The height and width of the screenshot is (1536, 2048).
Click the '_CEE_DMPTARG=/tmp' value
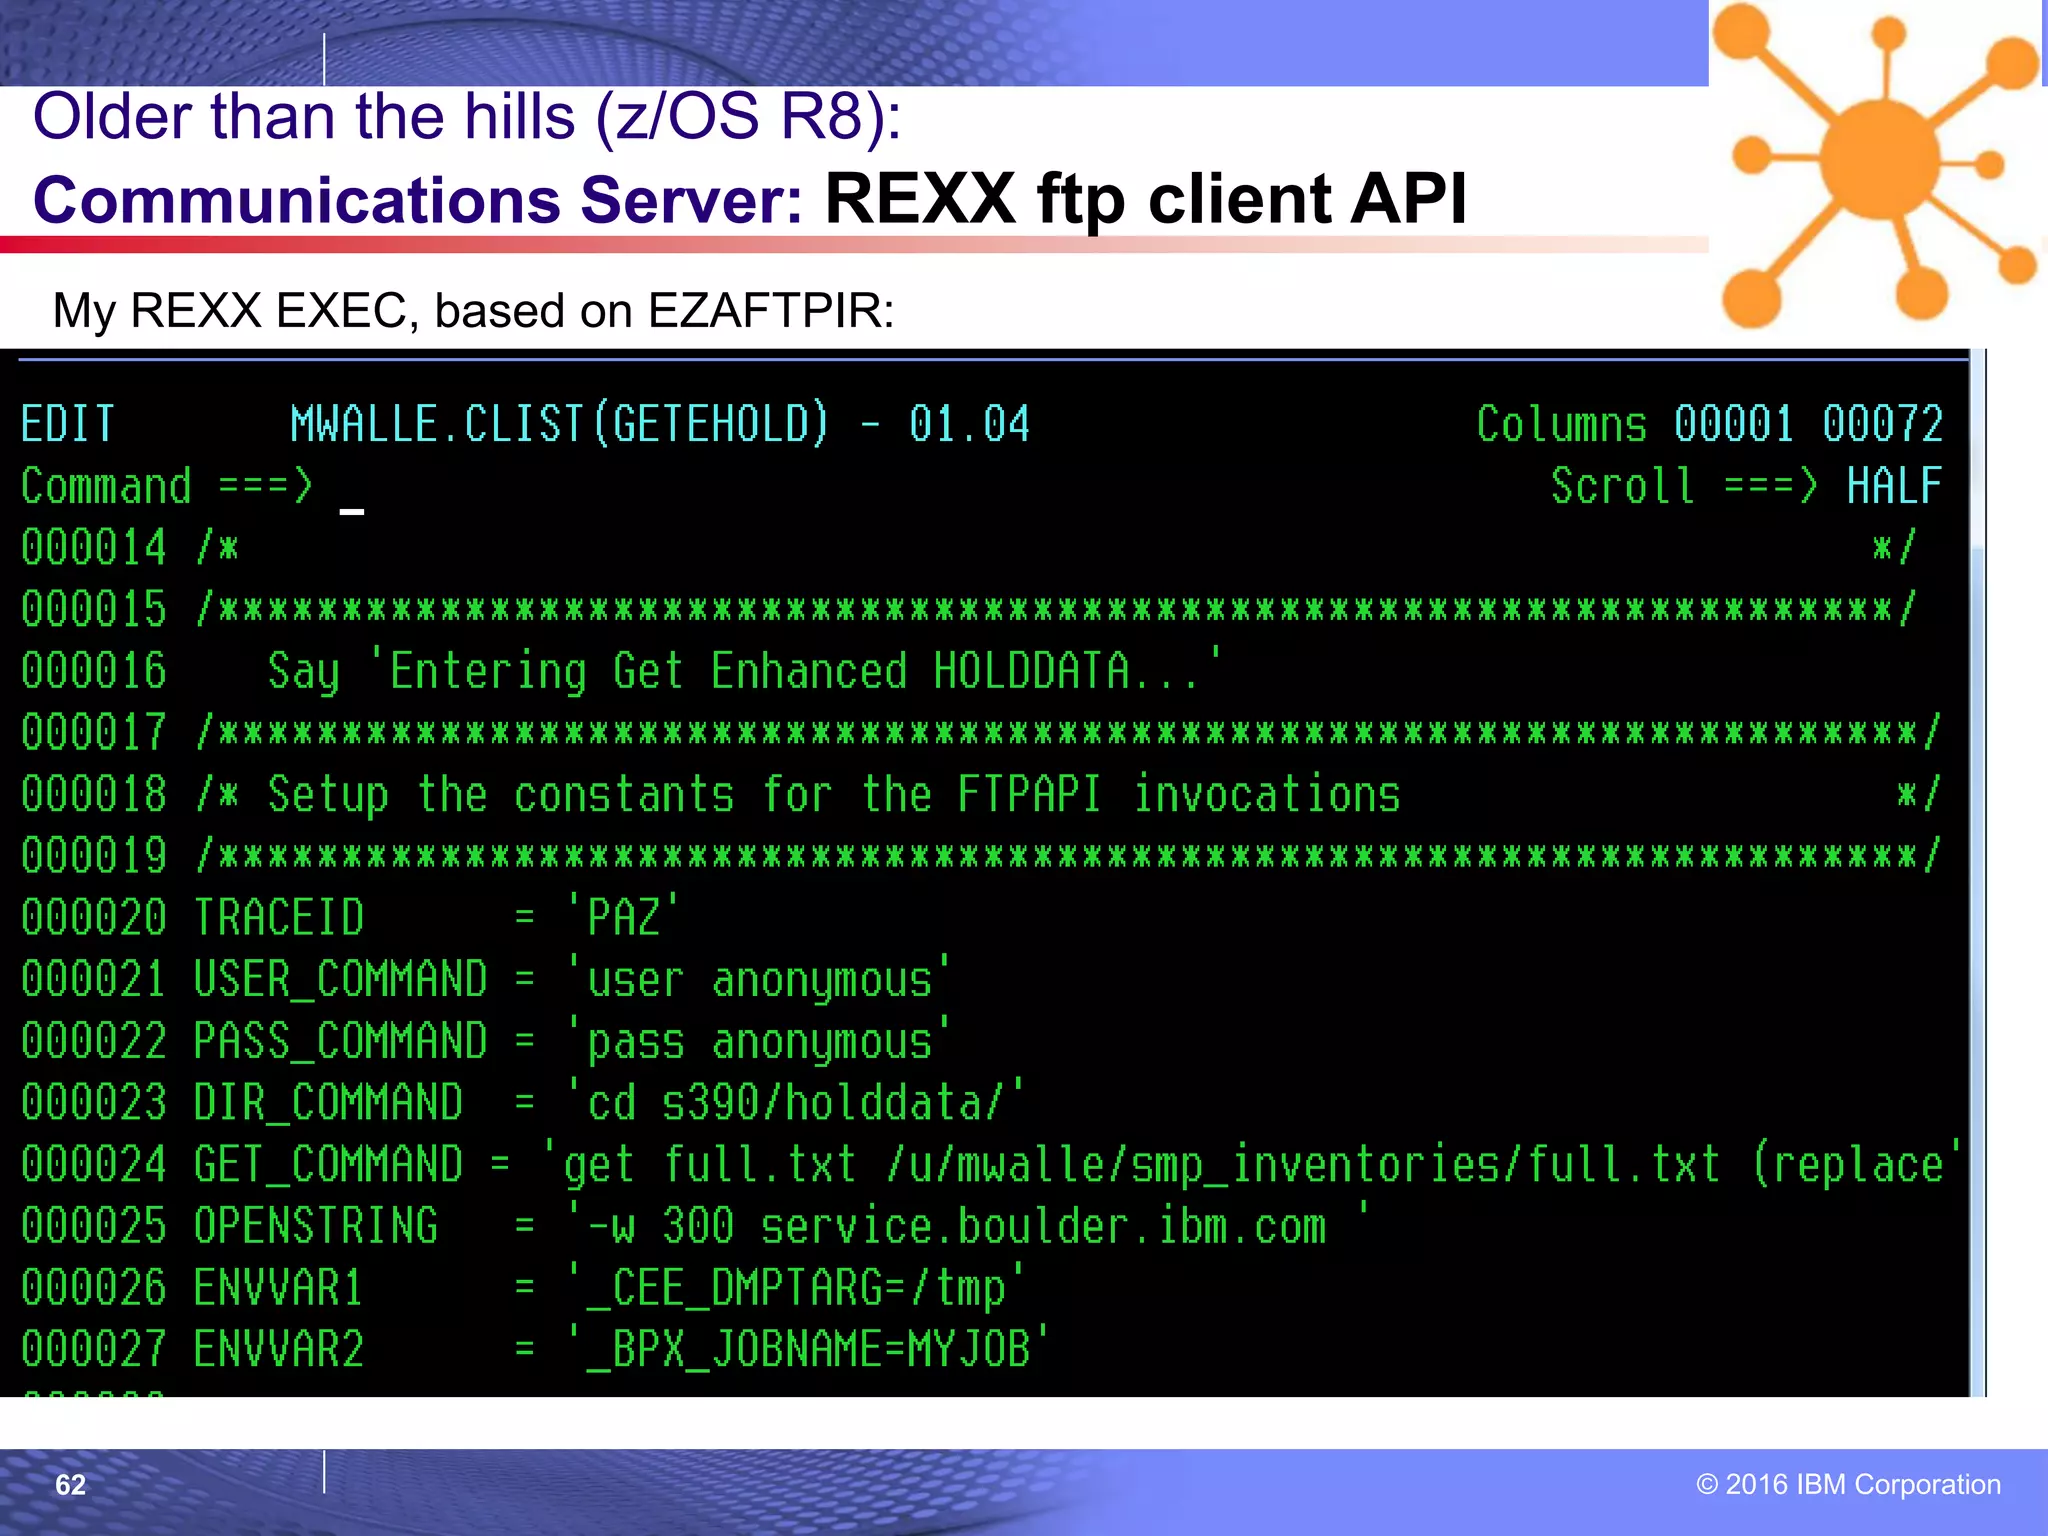pyautogui.click(x=796, y=1288)
